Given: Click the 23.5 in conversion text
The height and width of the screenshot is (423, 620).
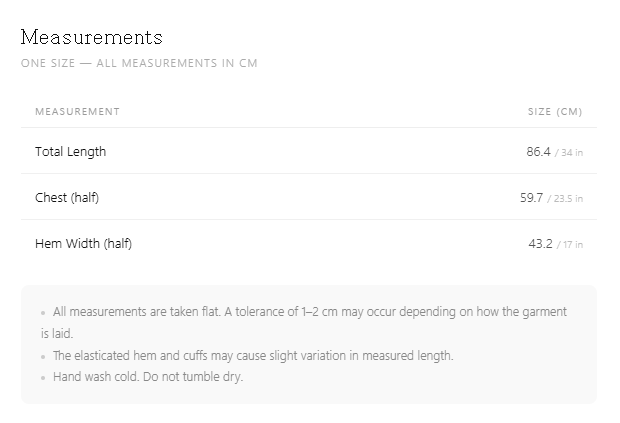Looking at the screenshot, I should coord(565,198).
